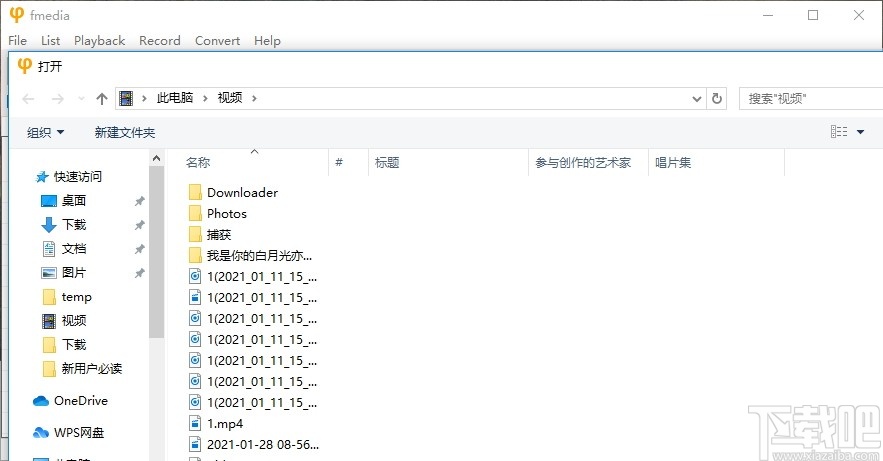This screenshot has height=461, width=883.
Task: Expand chevron after 视频 in path
Action: 254,99
